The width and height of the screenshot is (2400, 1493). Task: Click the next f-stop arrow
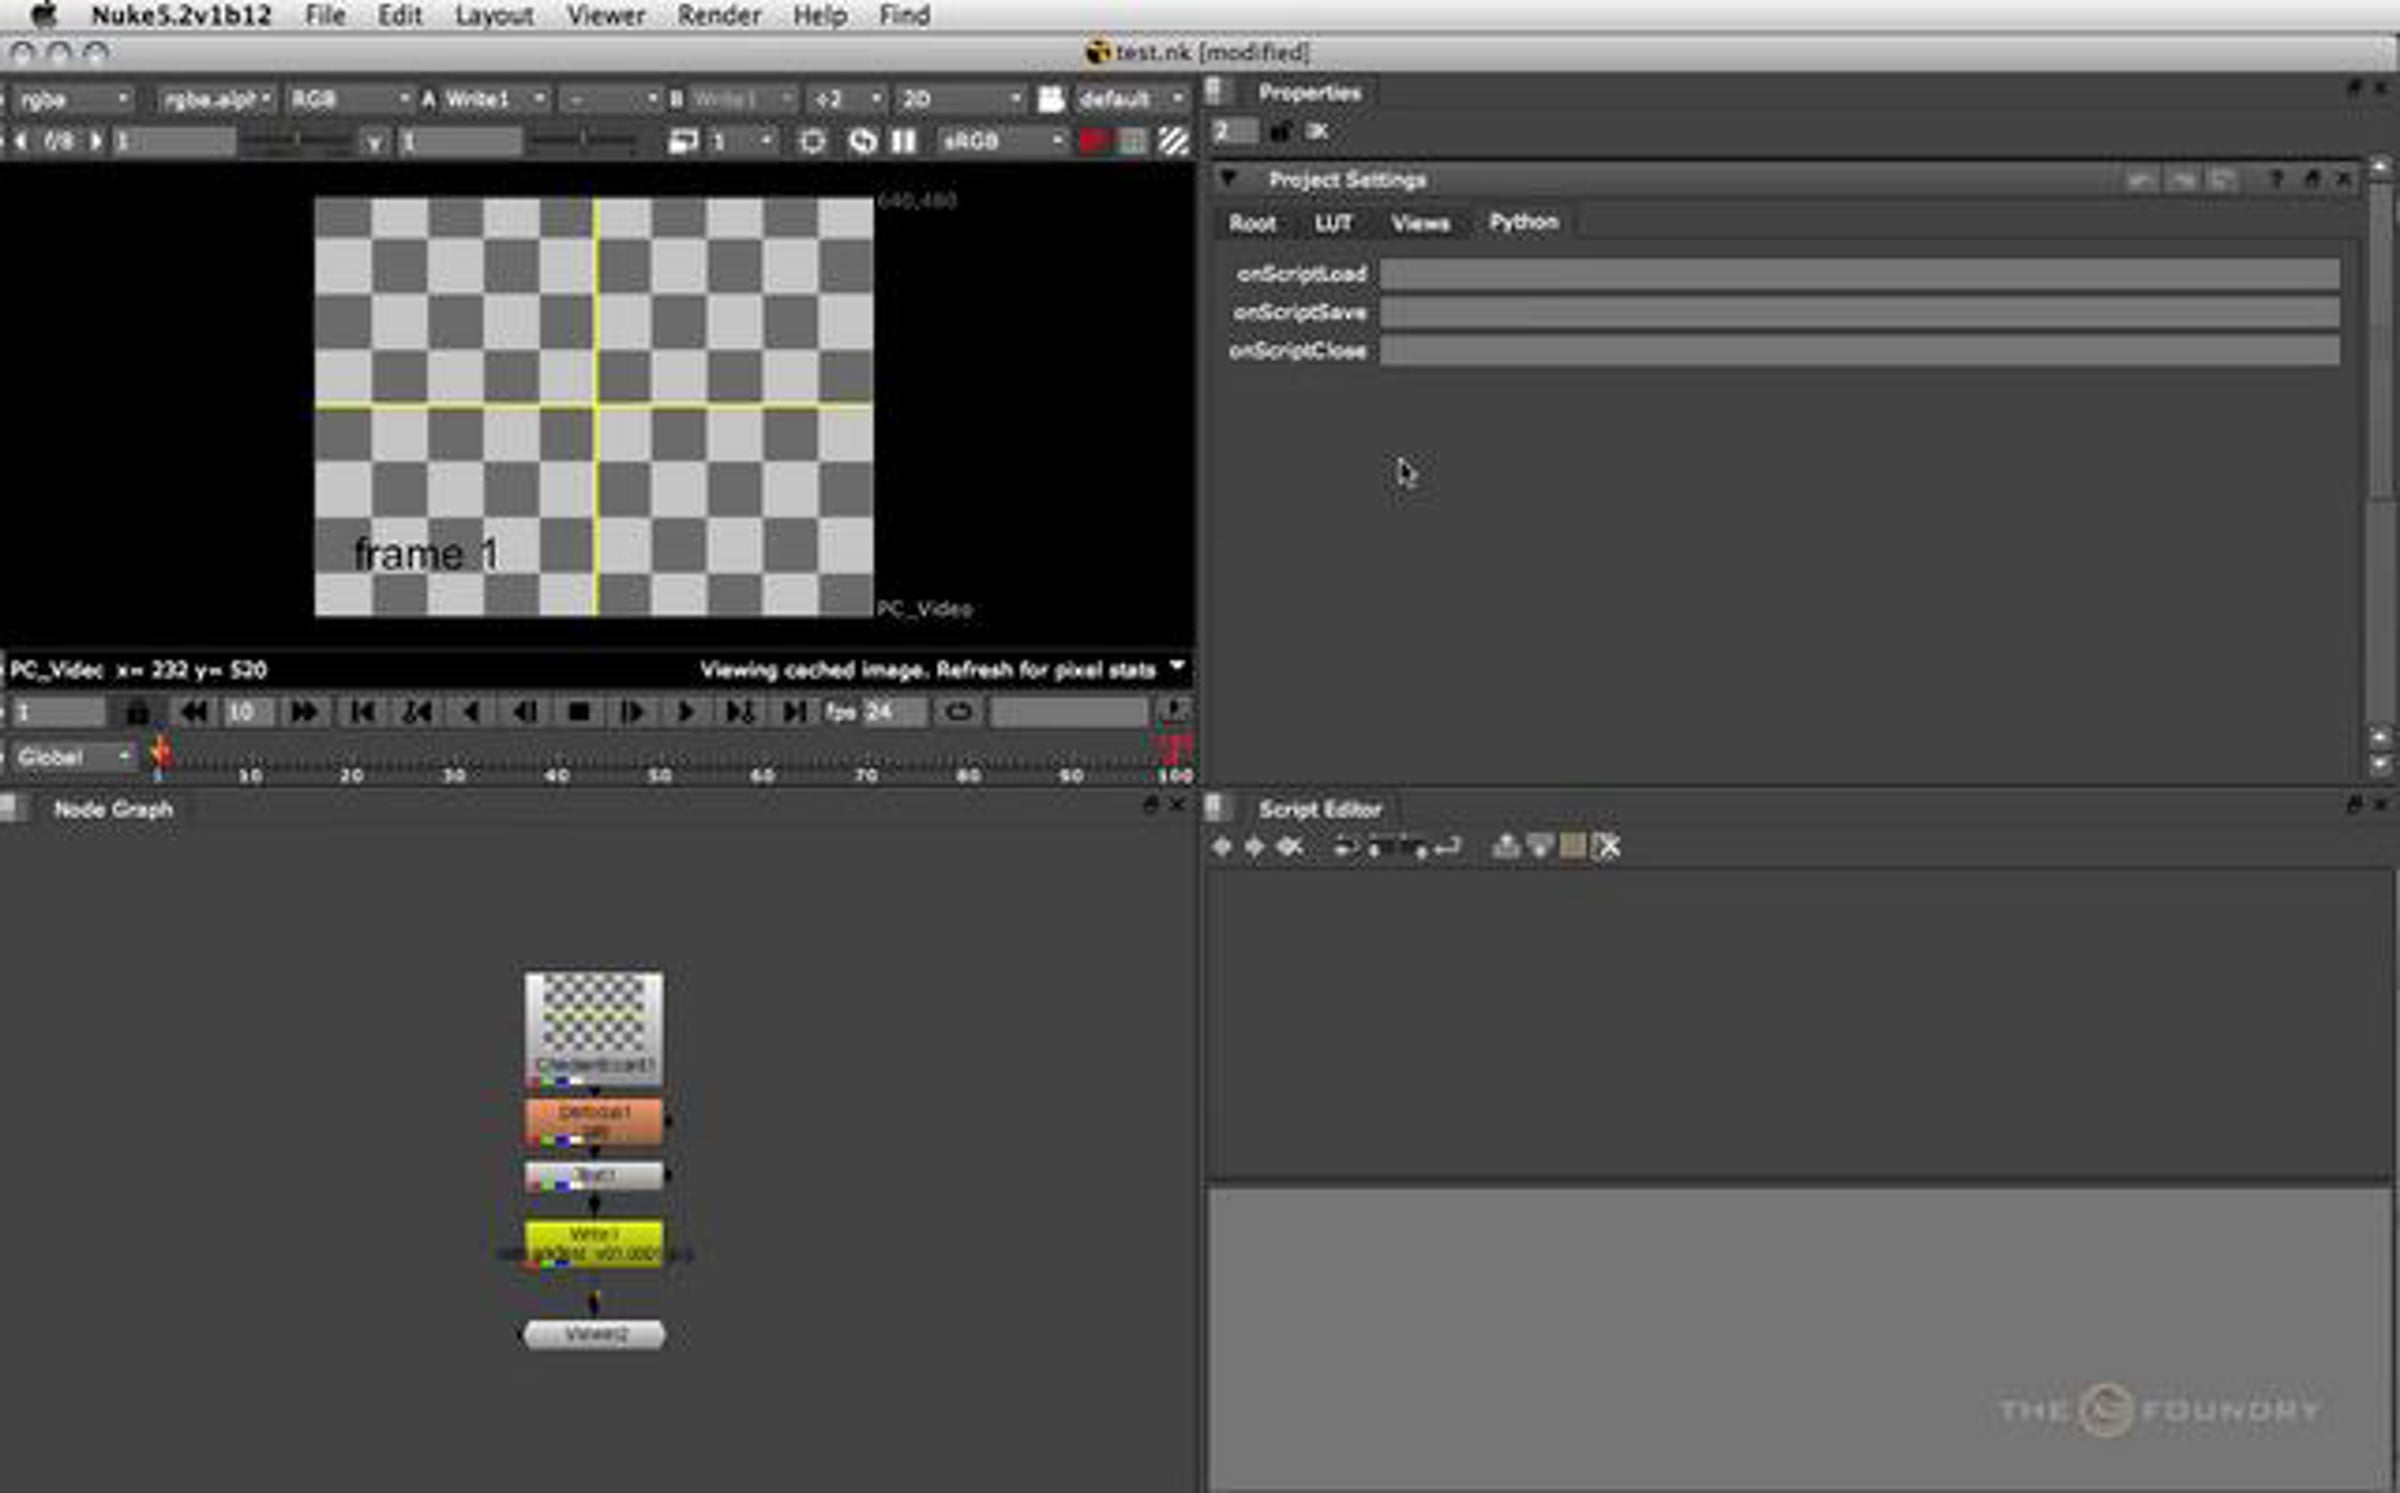96,141
